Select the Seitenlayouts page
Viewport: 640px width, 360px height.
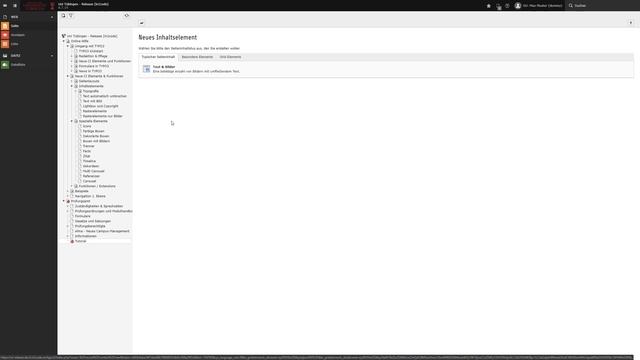[x=89, y=81]
